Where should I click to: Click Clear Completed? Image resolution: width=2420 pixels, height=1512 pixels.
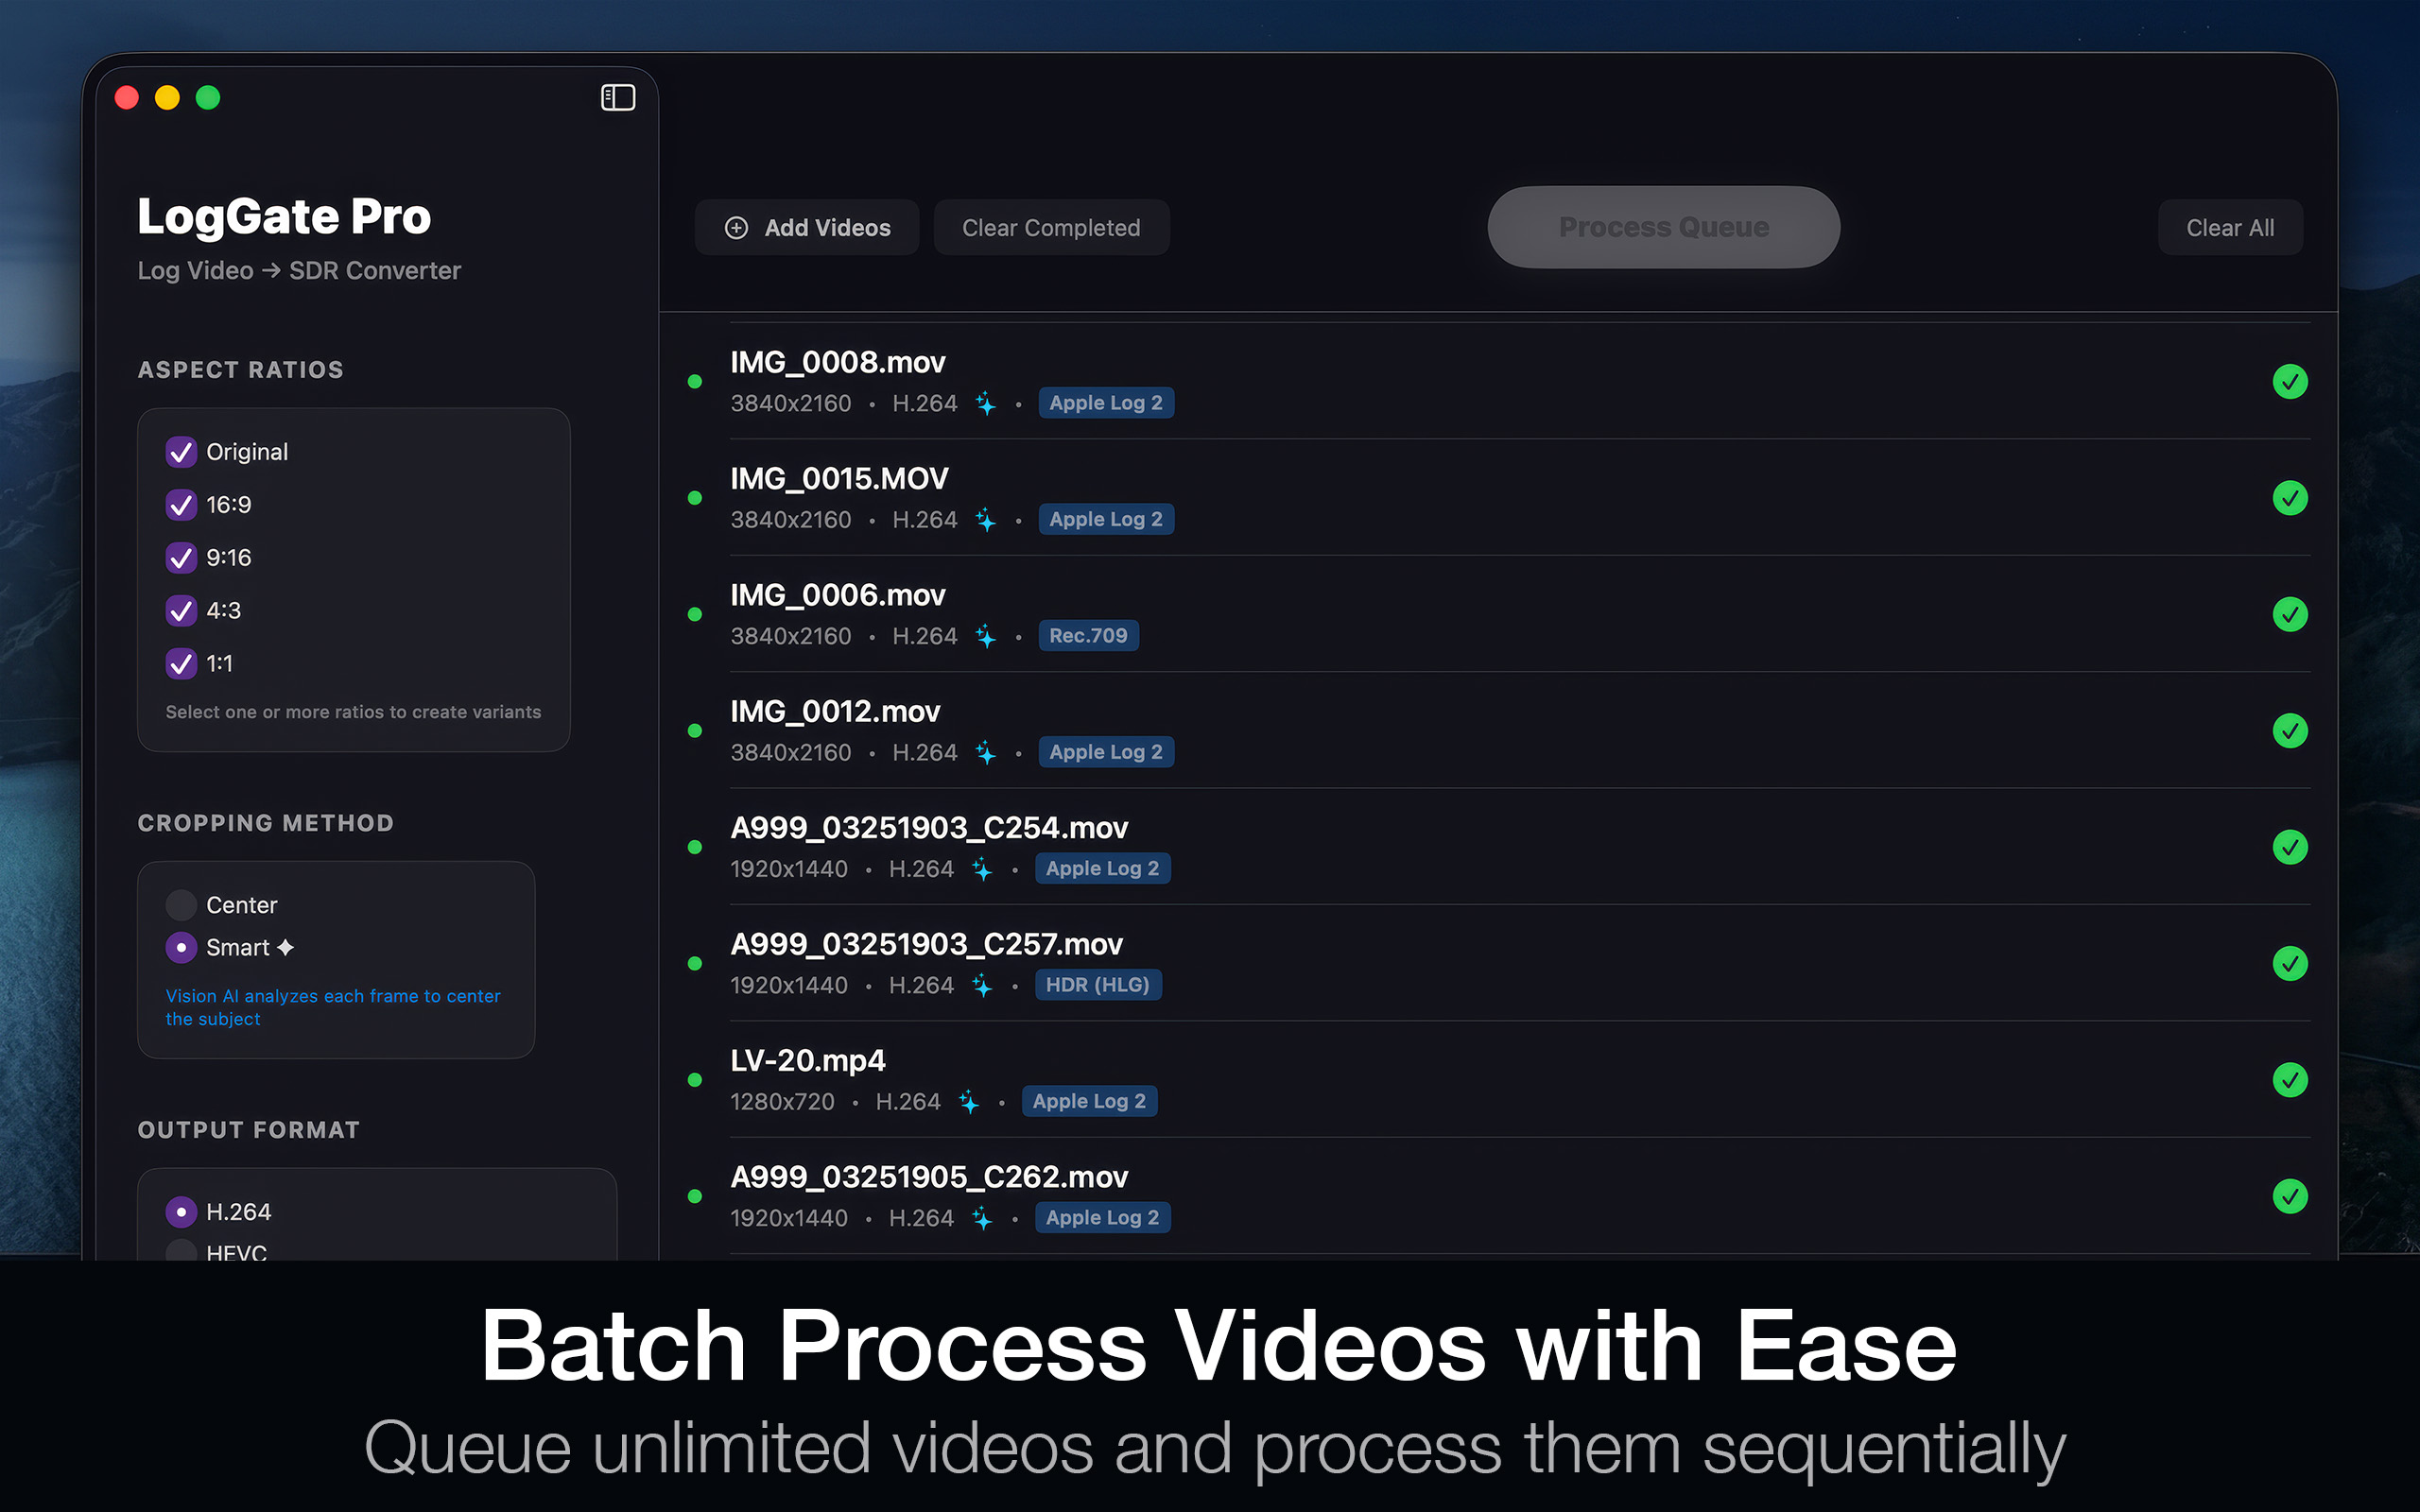[x=1051, y=227]
